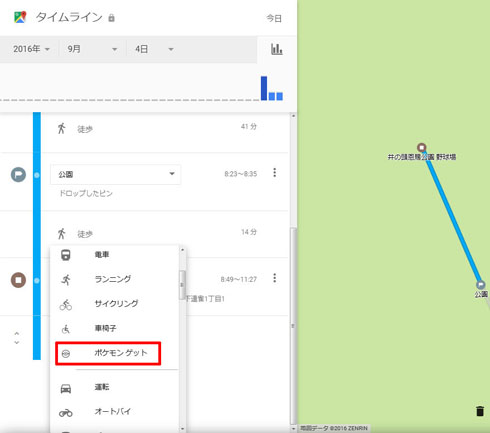Click the タイムライン title text
The height and width of the screenshot is (433, 490).
click(69, 17)
